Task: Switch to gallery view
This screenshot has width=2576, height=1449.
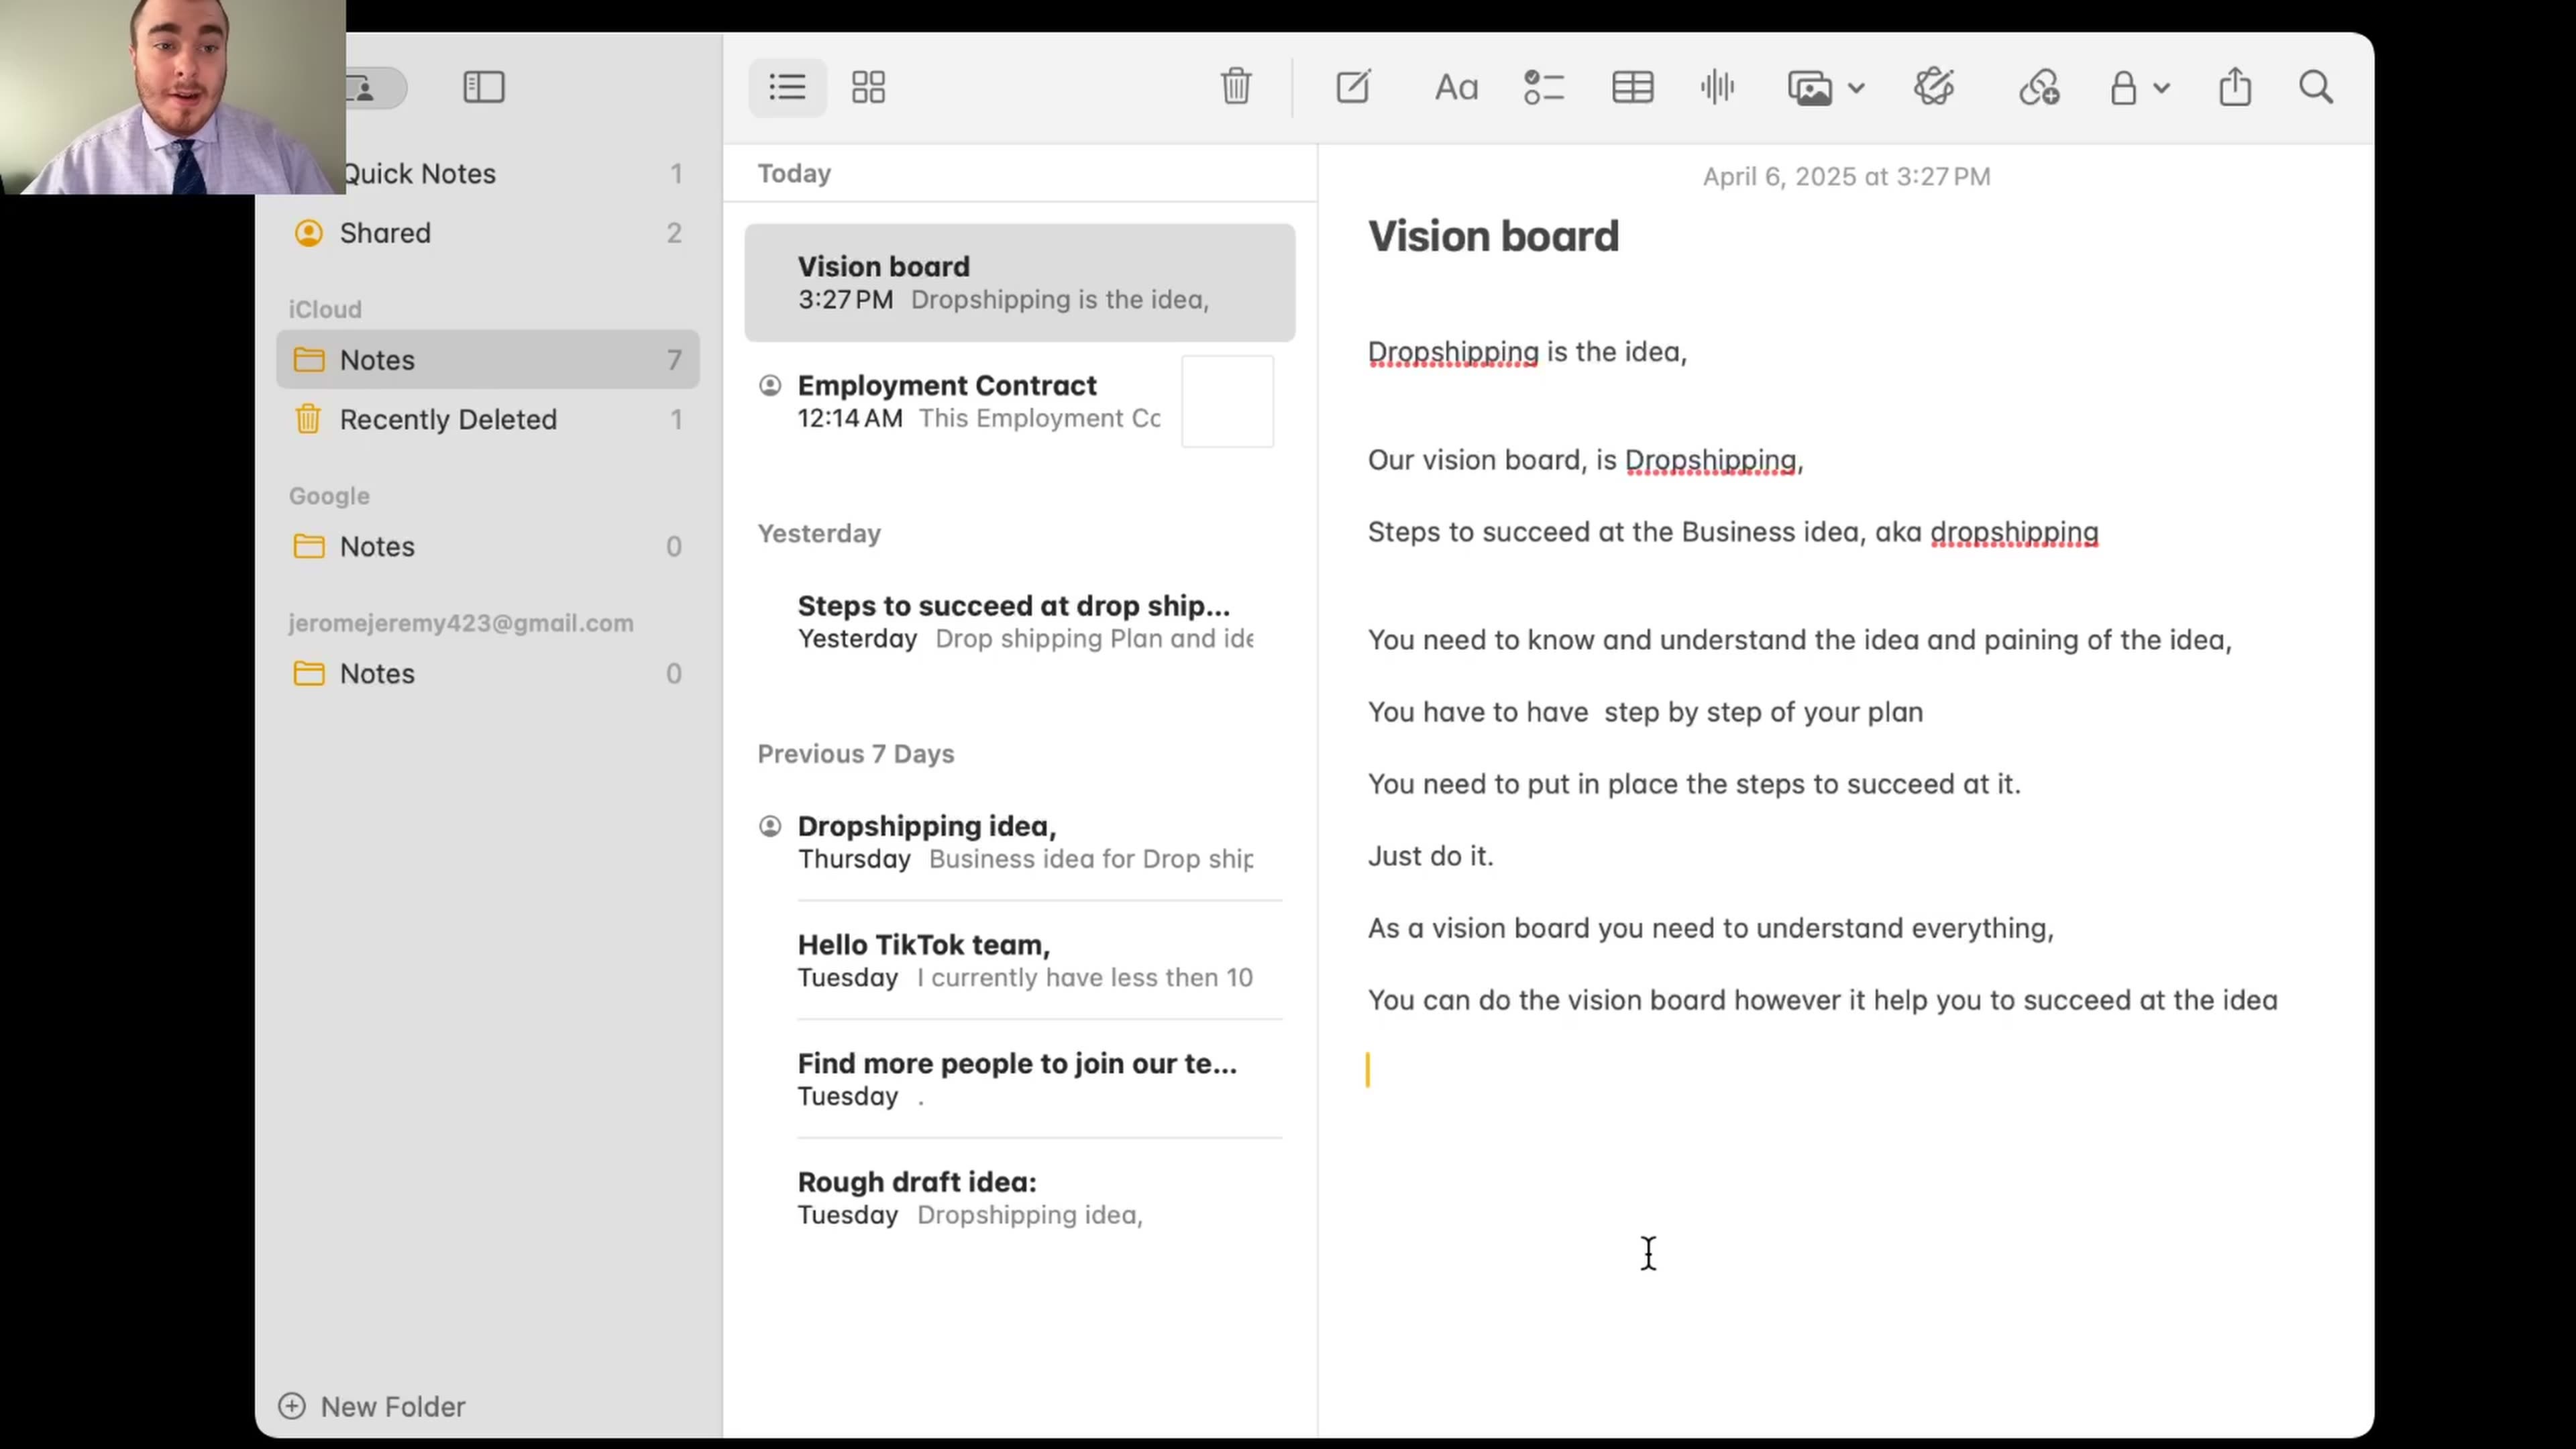Action: pos(867,87)
